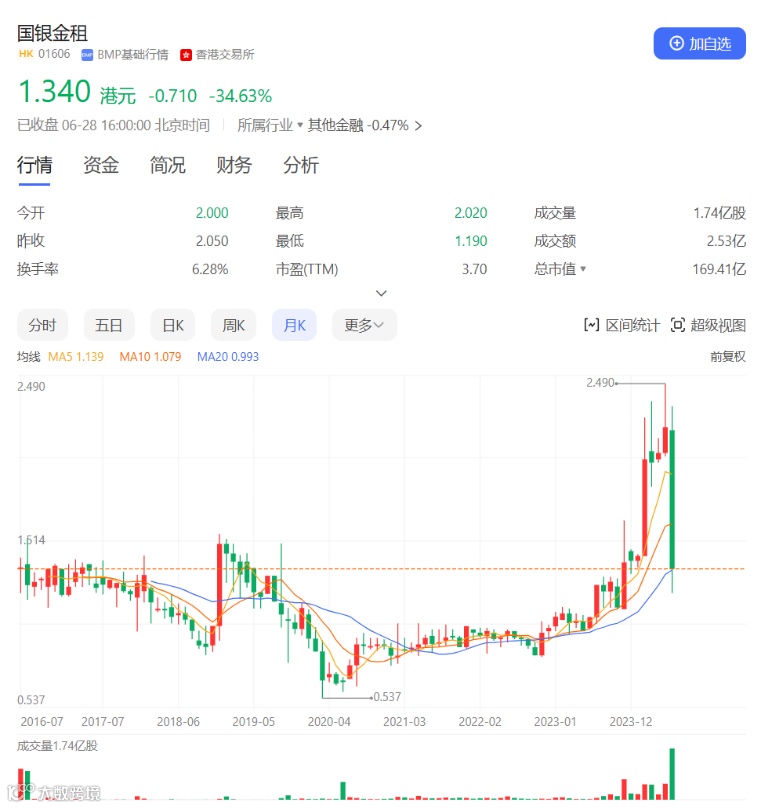Switch to the 简况 tab
Viewport: 761px width, 808px height.
[x=167, y=165]
